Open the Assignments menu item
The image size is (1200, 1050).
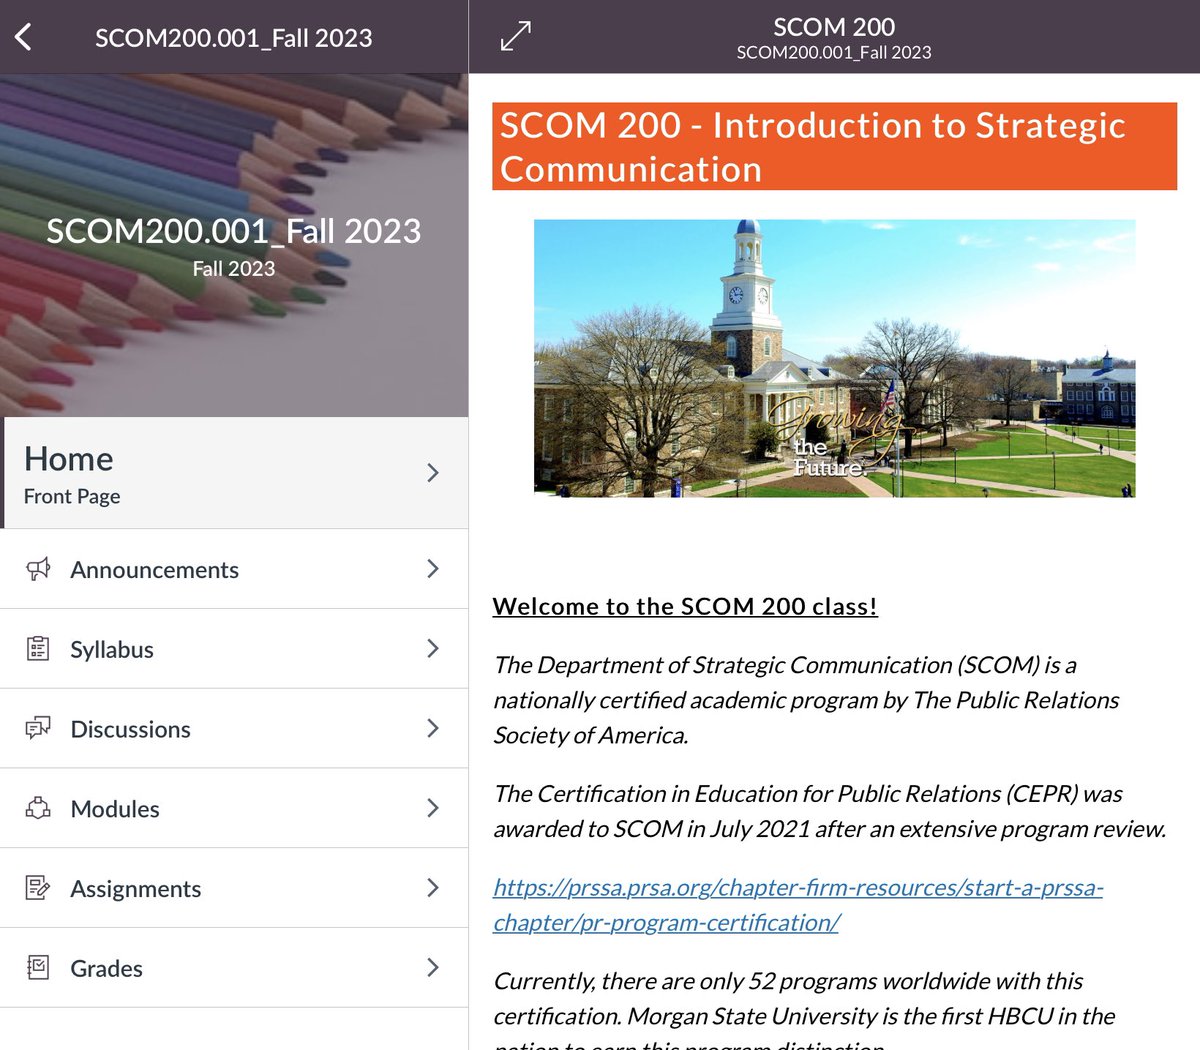tap(234, 888)
